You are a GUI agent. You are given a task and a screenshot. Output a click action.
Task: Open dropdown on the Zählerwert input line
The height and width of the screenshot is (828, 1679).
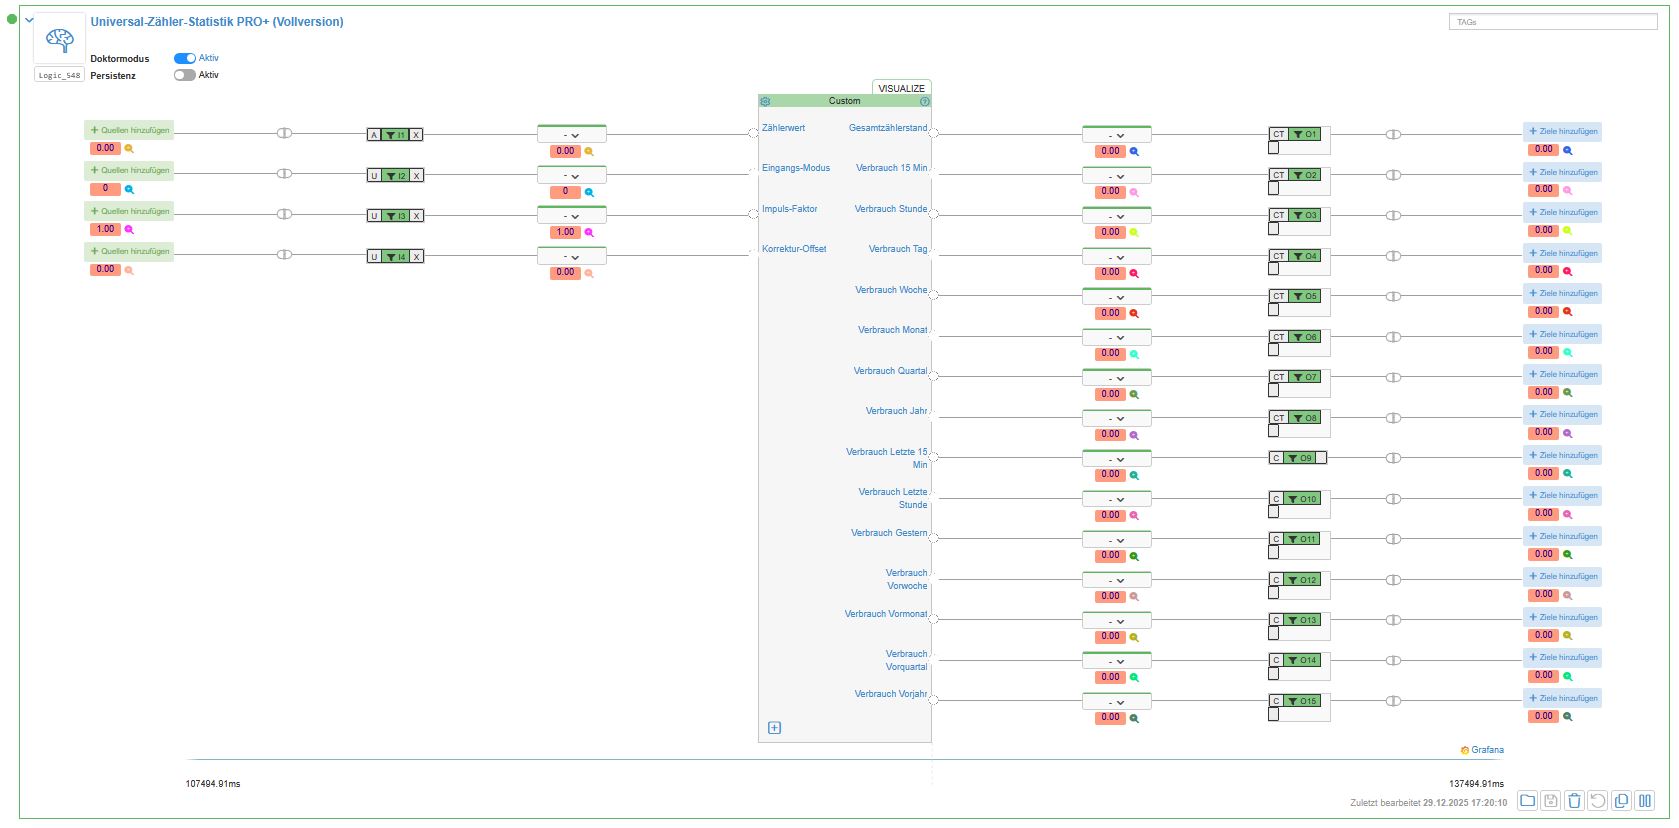coord(571,135)
